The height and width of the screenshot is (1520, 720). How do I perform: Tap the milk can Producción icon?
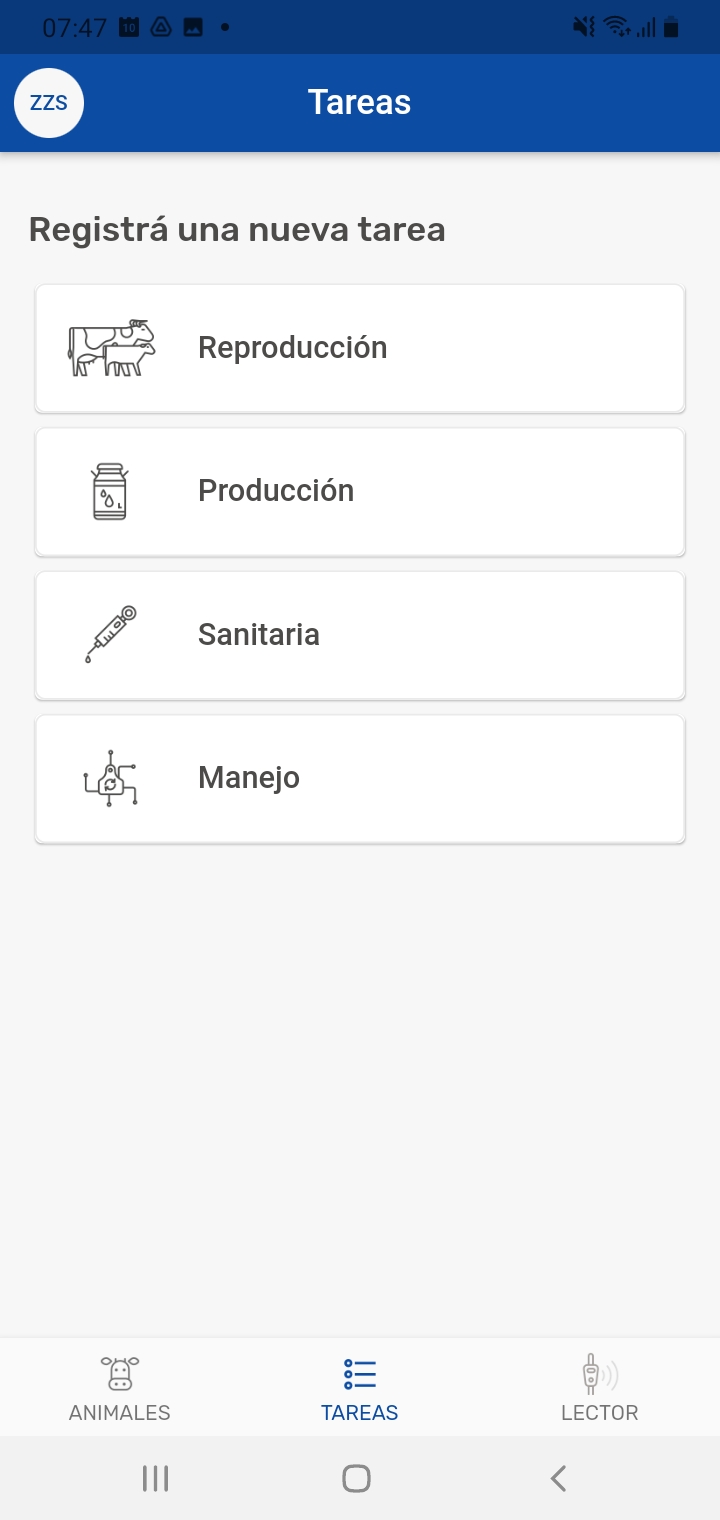110,491
